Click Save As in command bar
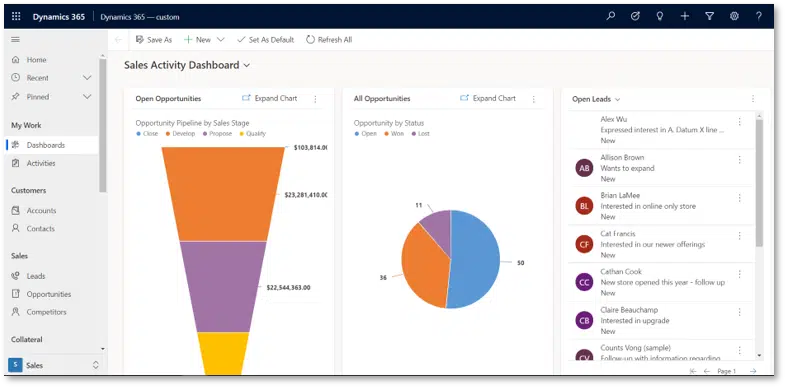785x387 pixels. pyautogui.click(x=154, y=40)
